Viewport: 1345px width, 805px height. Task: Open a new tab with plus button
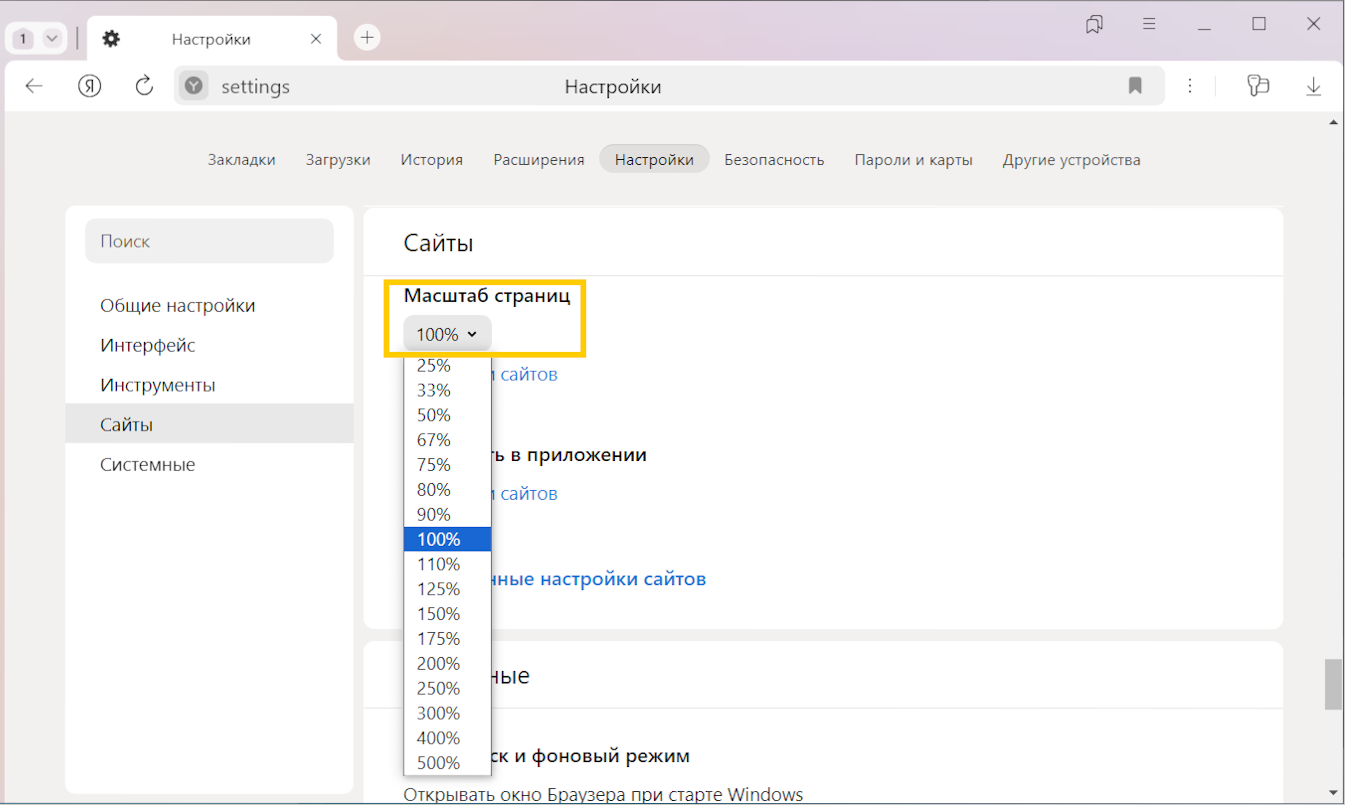click(x=367, y=38)
